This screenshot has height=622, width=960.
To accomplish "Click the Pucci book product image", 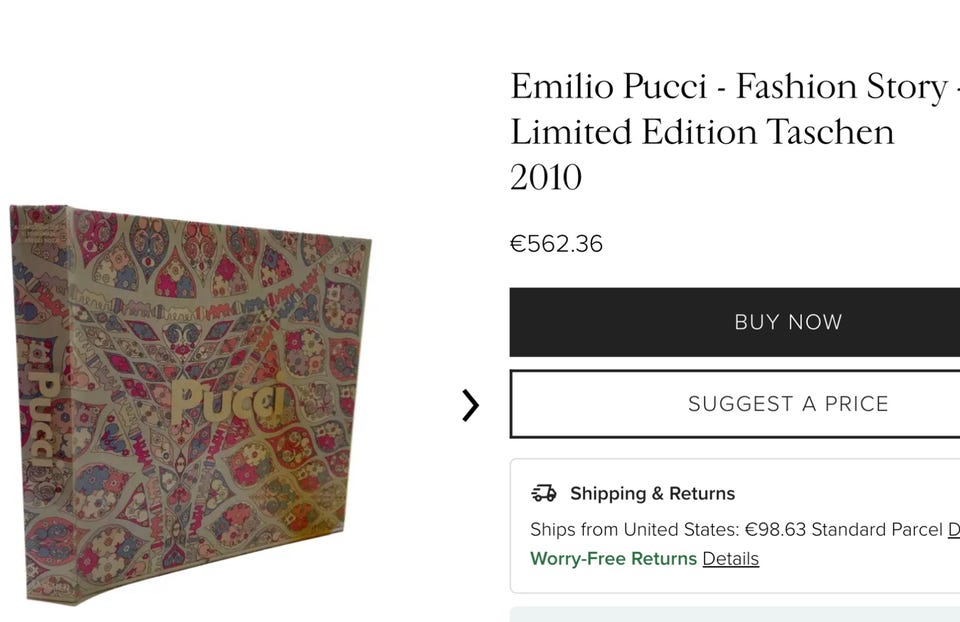I will 190,404.
